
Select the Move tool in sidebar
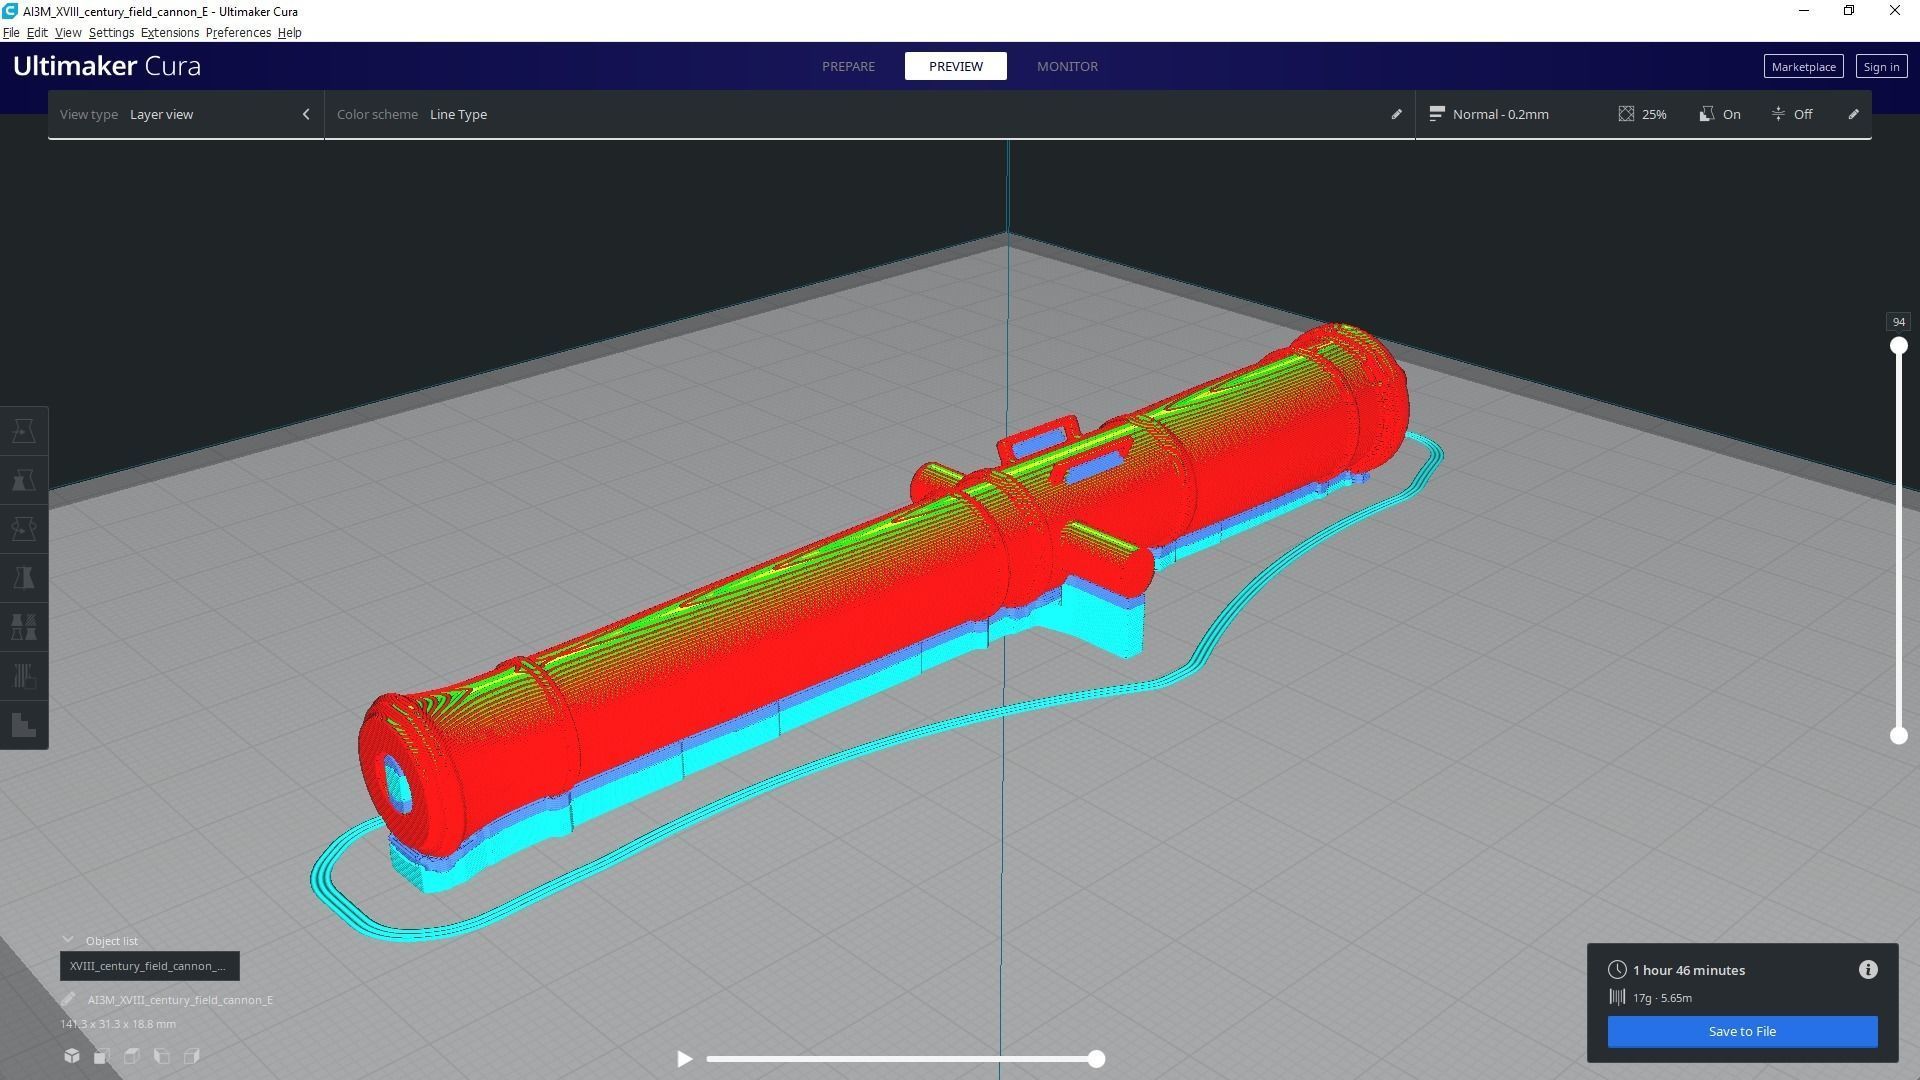point(24,431)
